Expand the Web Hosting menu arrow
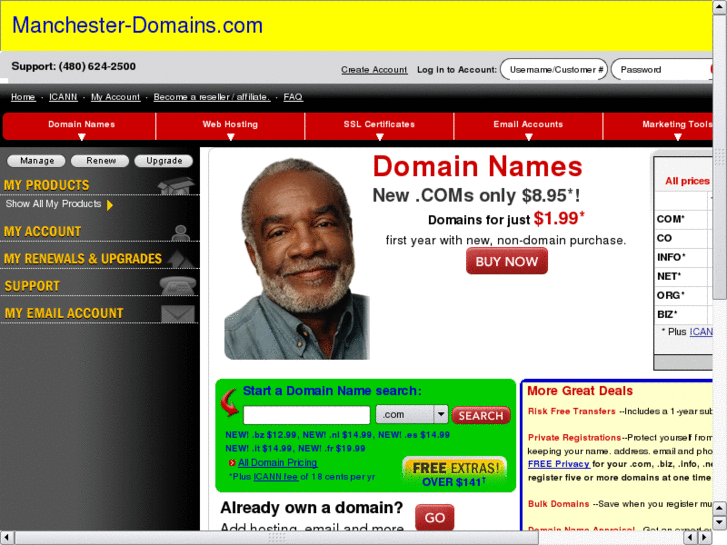This screenshot has width=727, height=545. (230, 137)
